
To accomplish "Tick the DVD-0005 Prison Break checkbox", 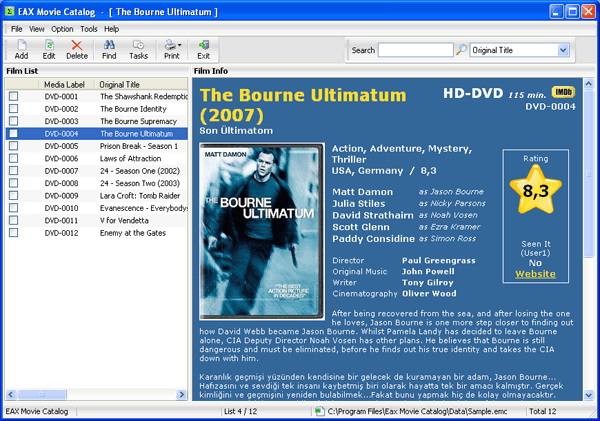I will click(x=14, y=146).
